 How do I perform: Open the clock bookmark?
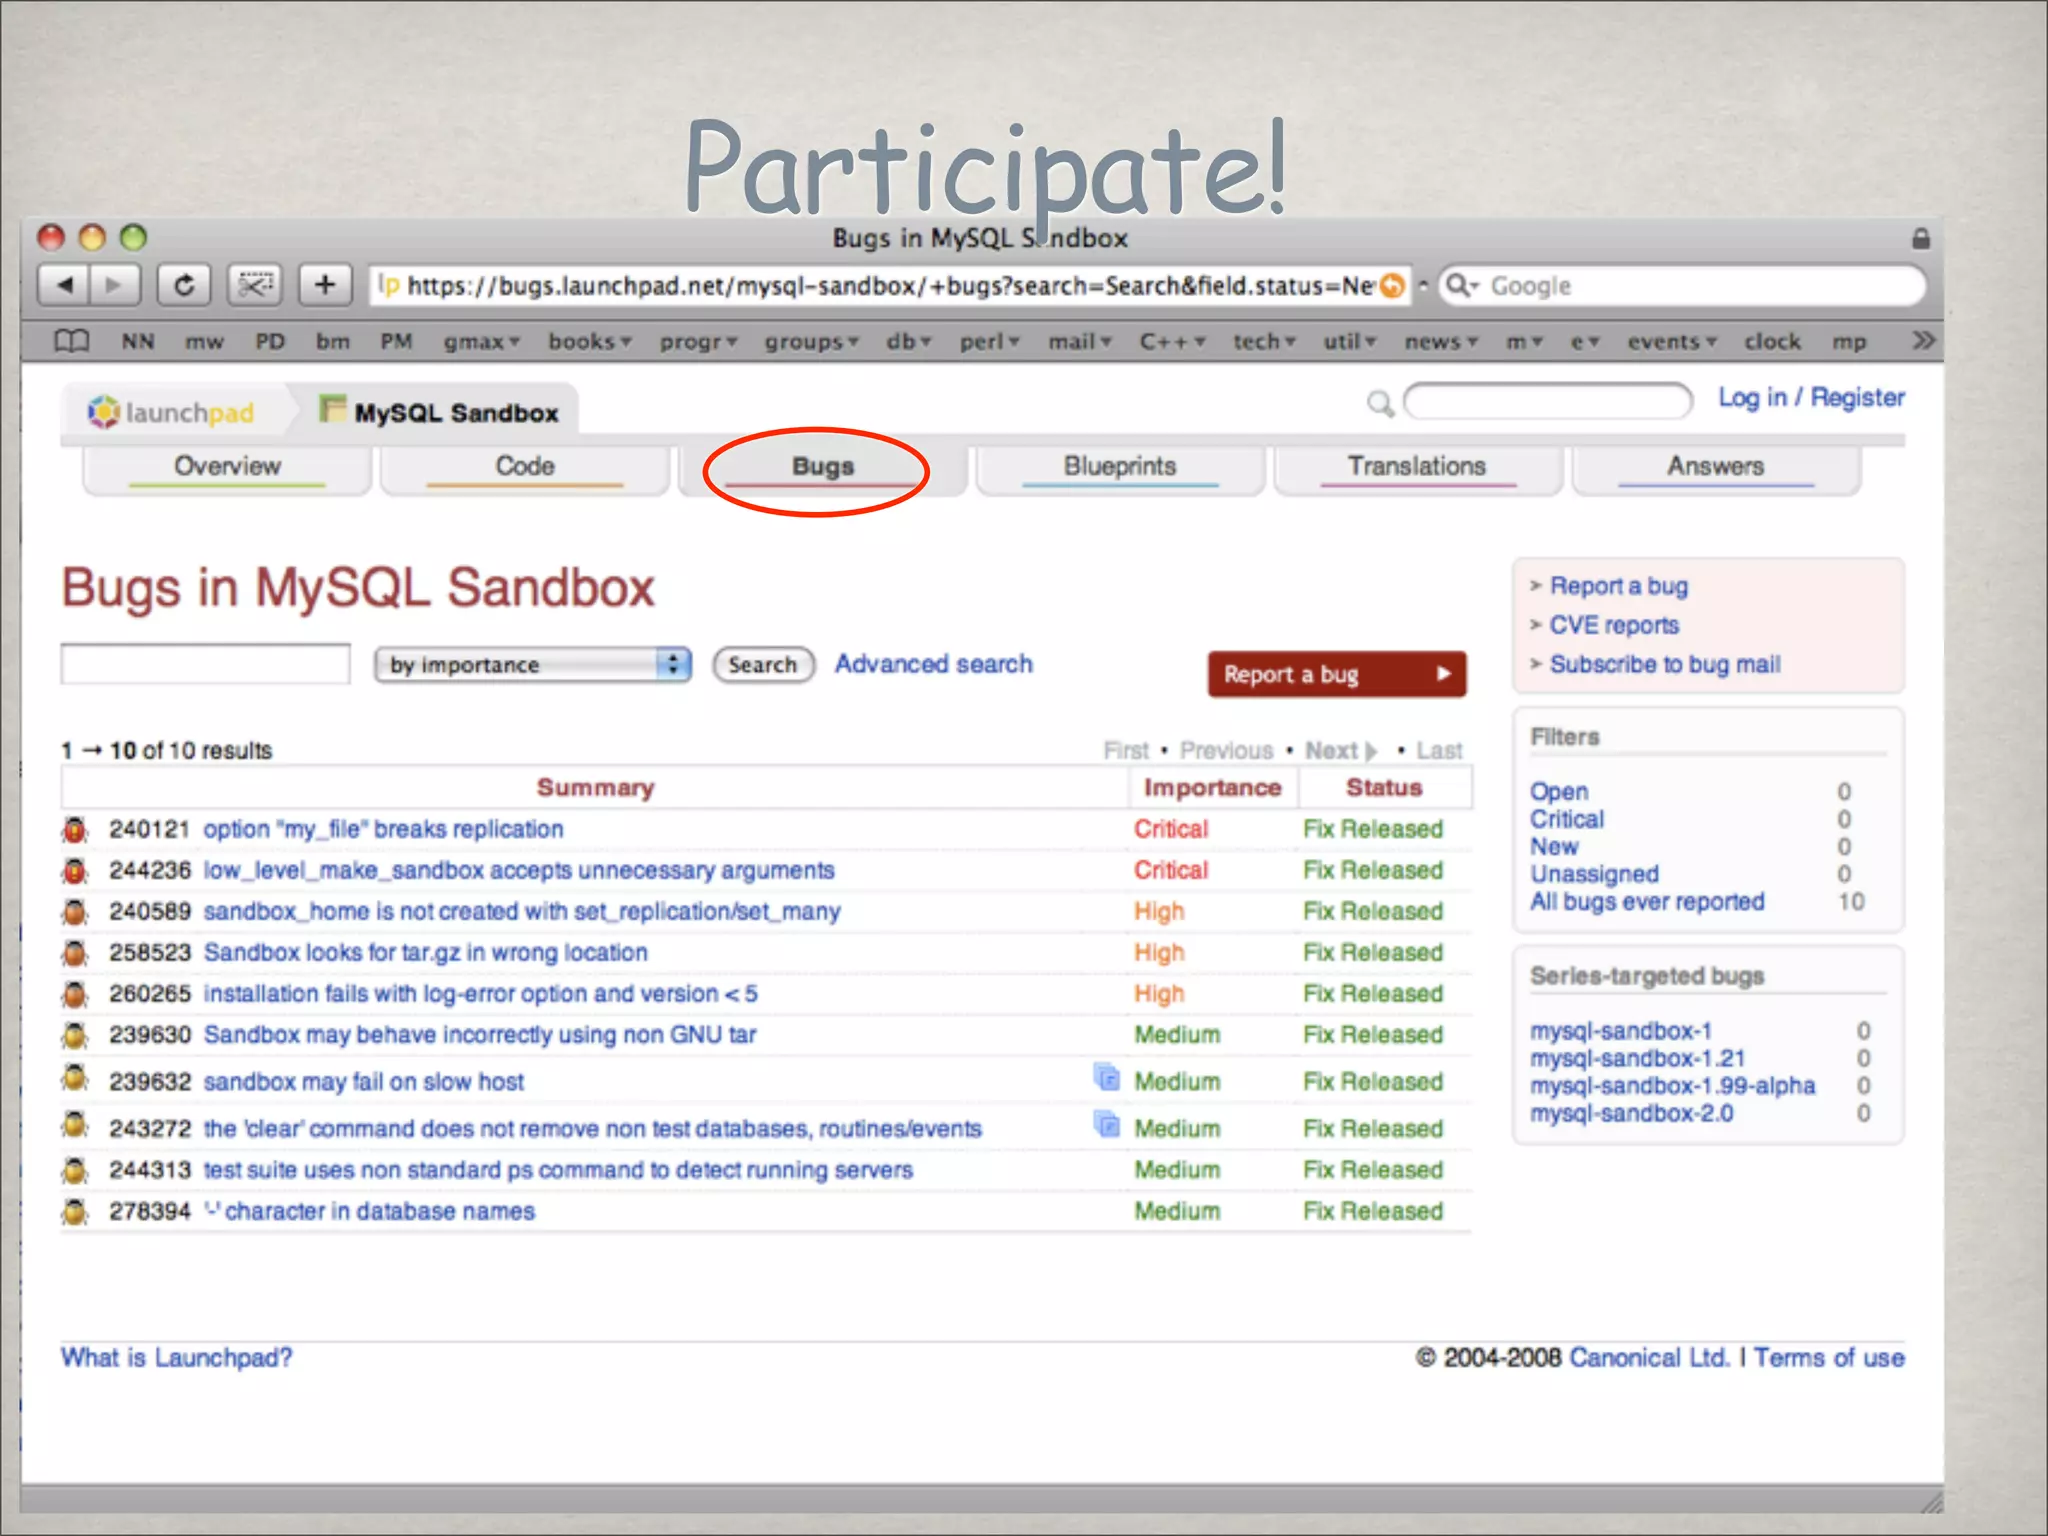[x=1773, y=342]
